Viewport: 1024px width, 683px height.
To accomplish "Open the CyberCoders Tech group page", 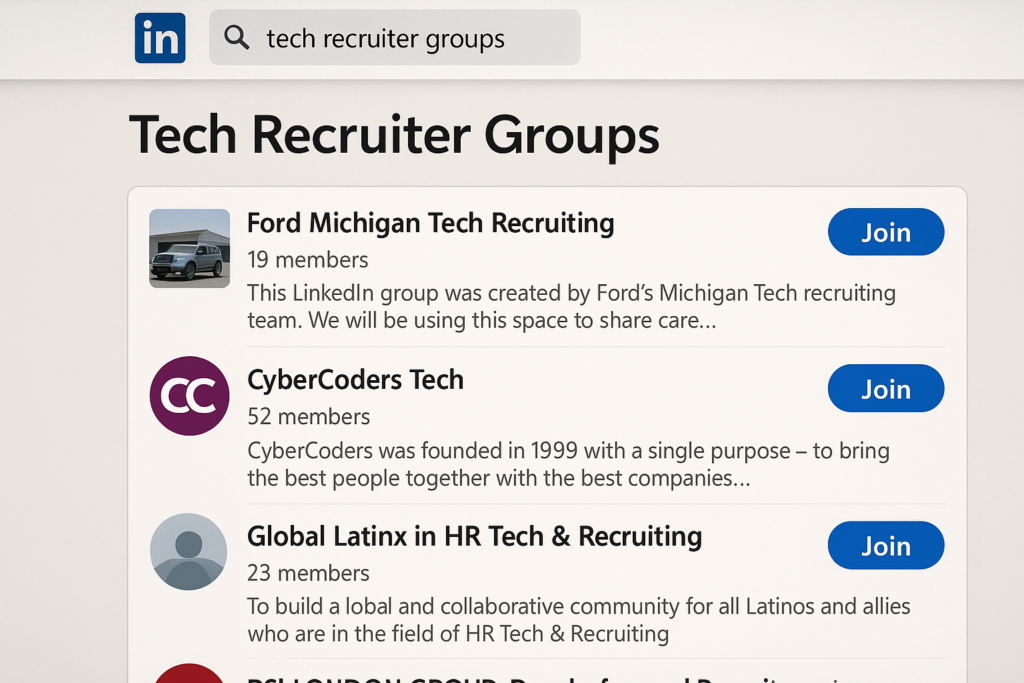I will point(356,380).
